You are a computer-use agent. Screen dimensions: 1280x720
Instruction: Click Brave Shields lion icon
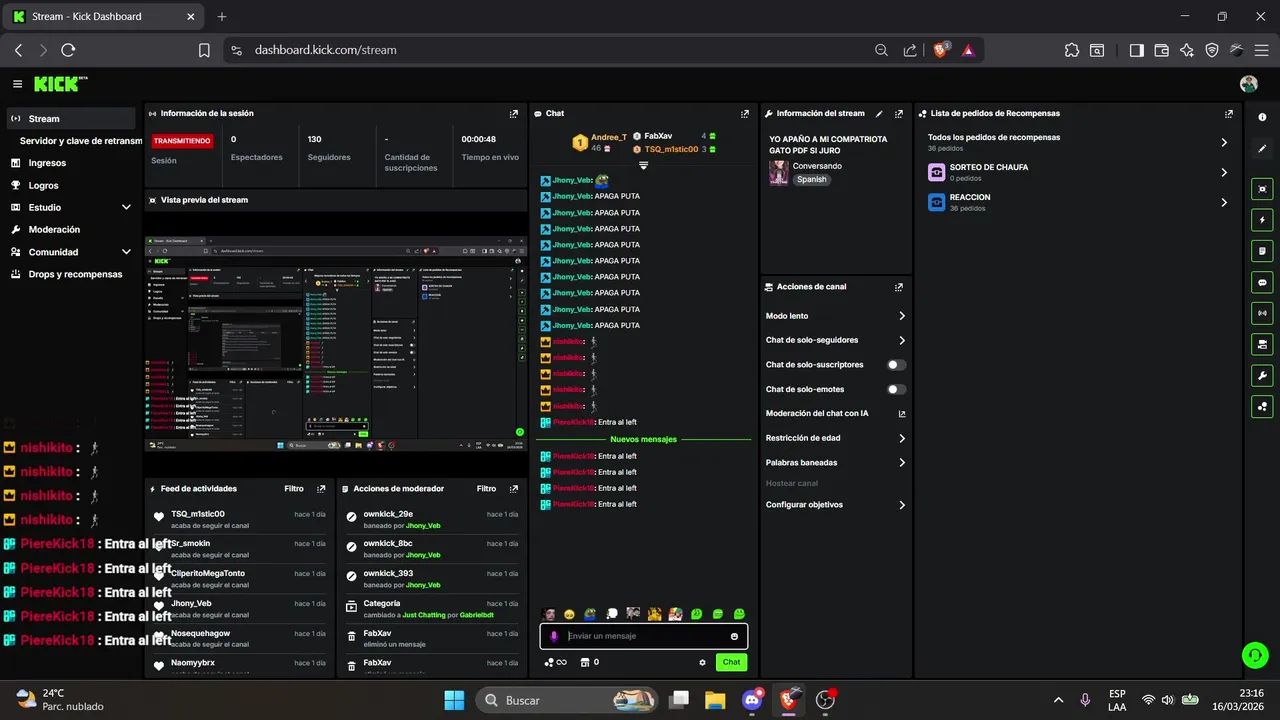pos(940,50)
